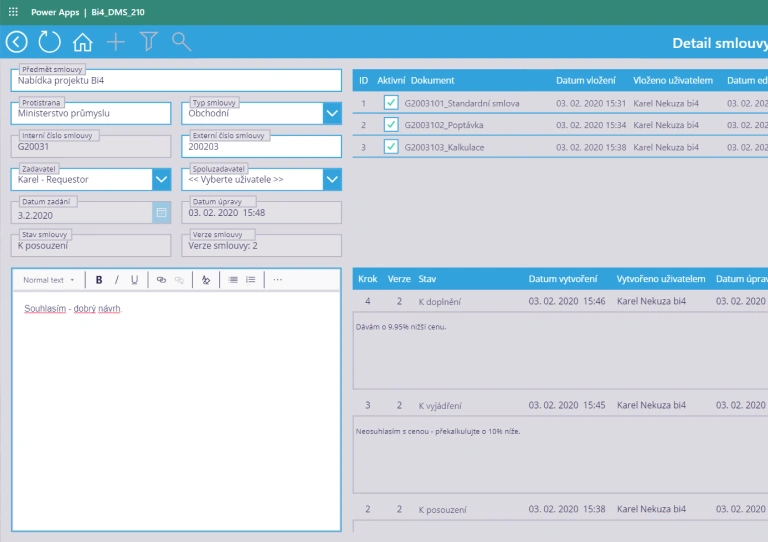Click the back arrow icon

(17, 41)
